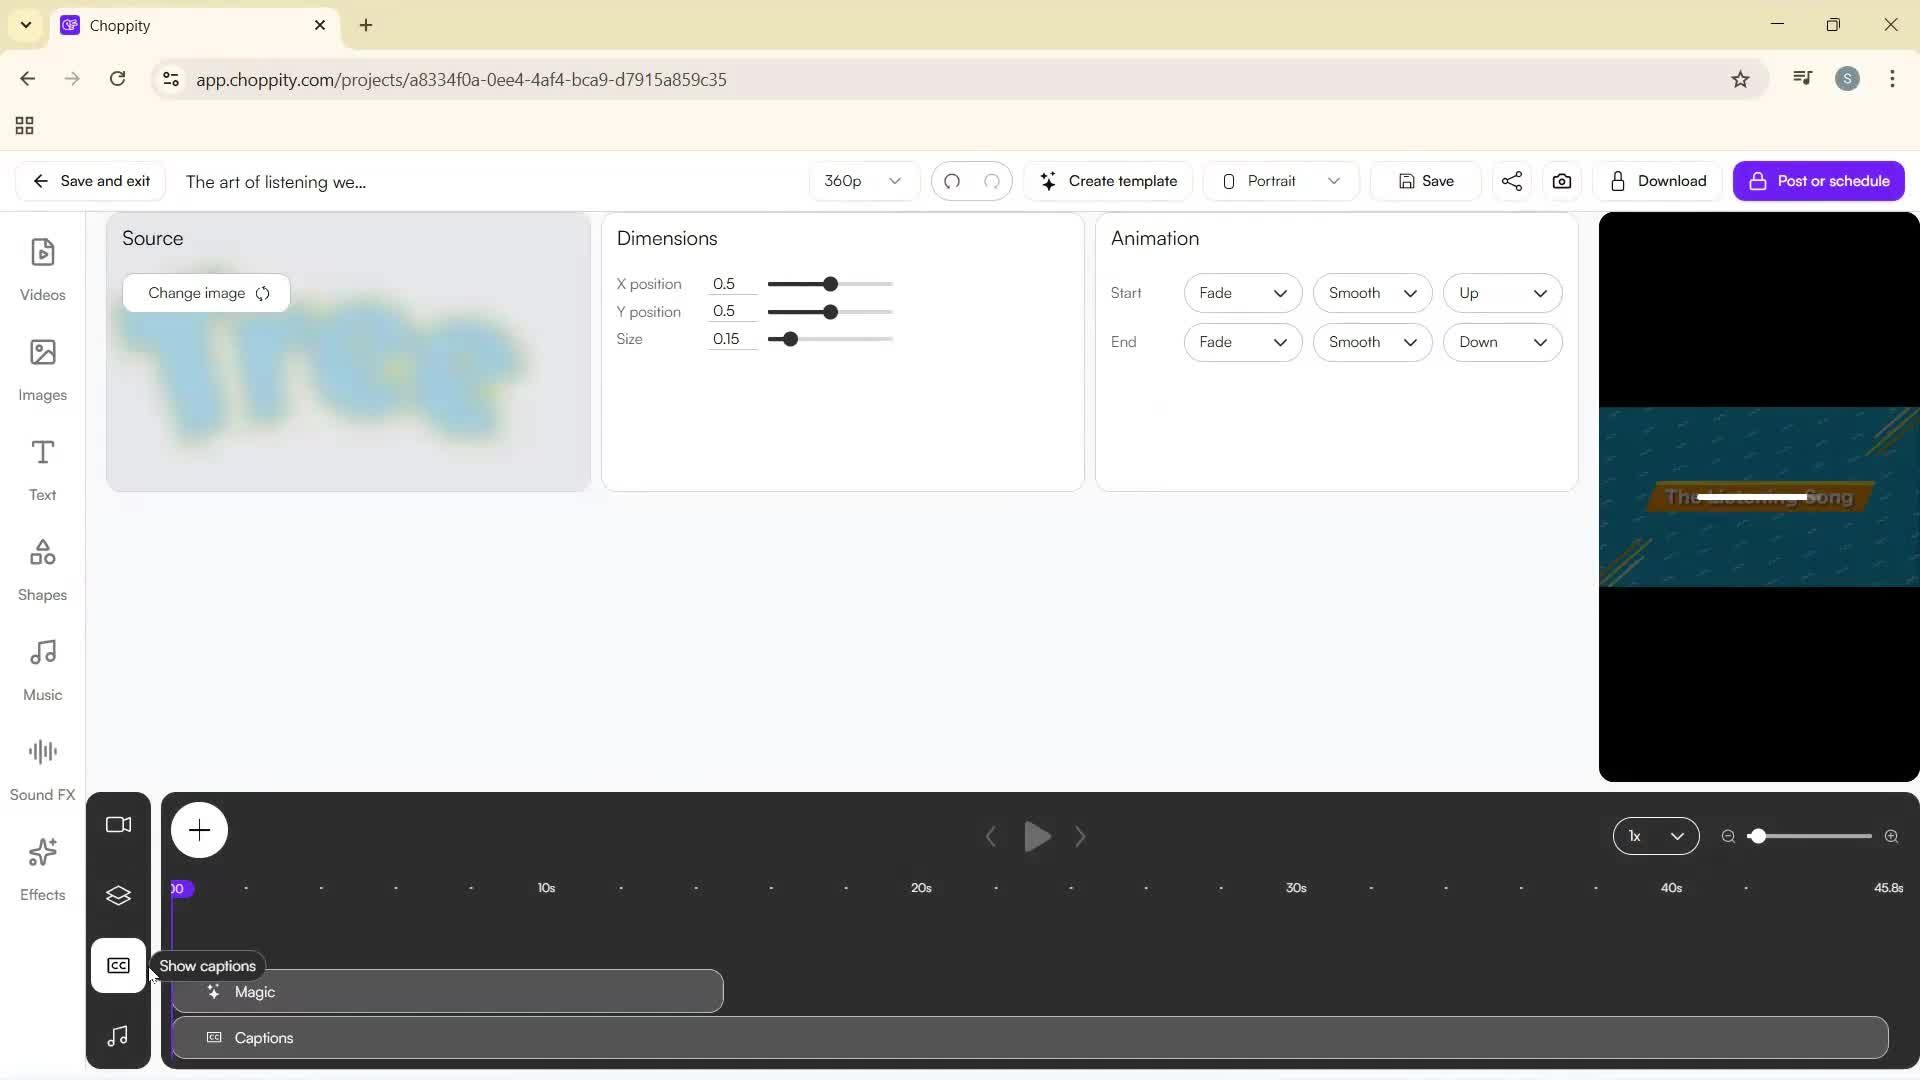Screen dimensions: 1920x1080
Task: Click Post or schedule button
Action: tap(1818, 181)
